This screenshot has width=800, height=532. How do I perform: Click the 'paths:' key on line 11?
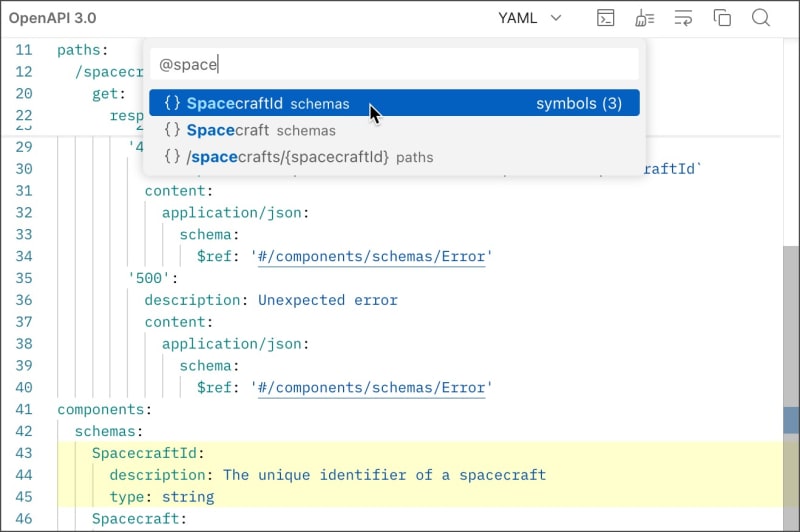(x=83, y=50)
